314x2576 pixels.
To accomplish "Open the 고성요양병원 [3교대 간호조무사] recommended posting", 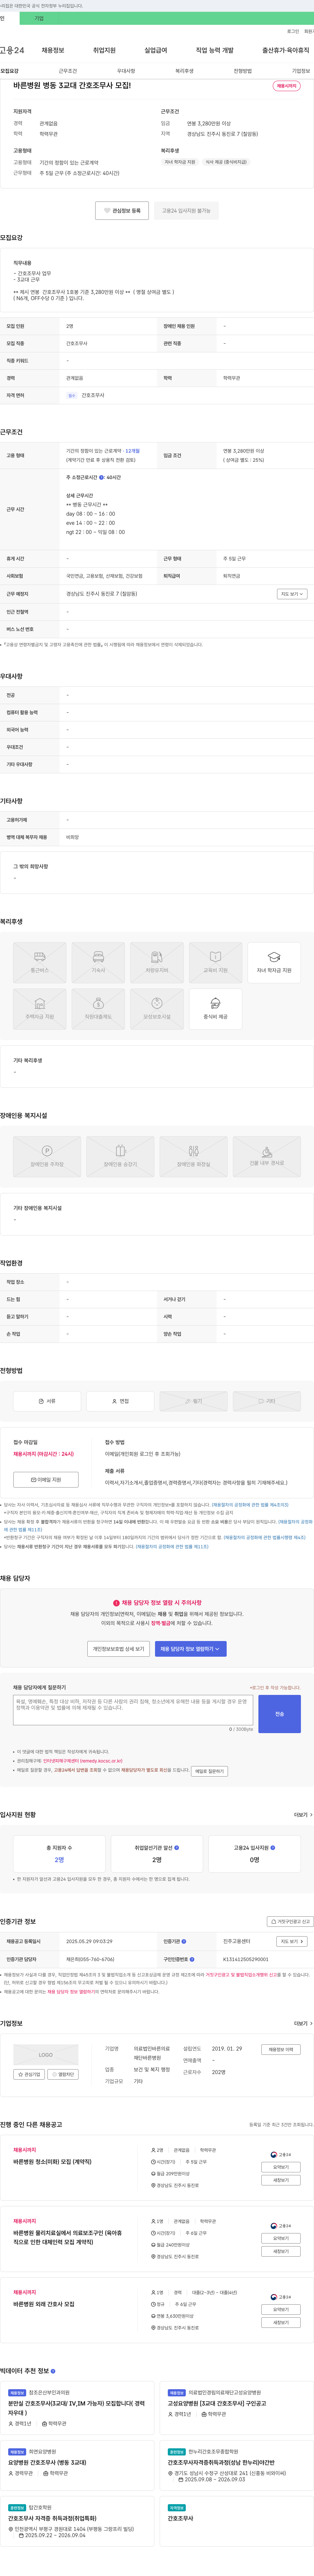I will click(217, 2403).
